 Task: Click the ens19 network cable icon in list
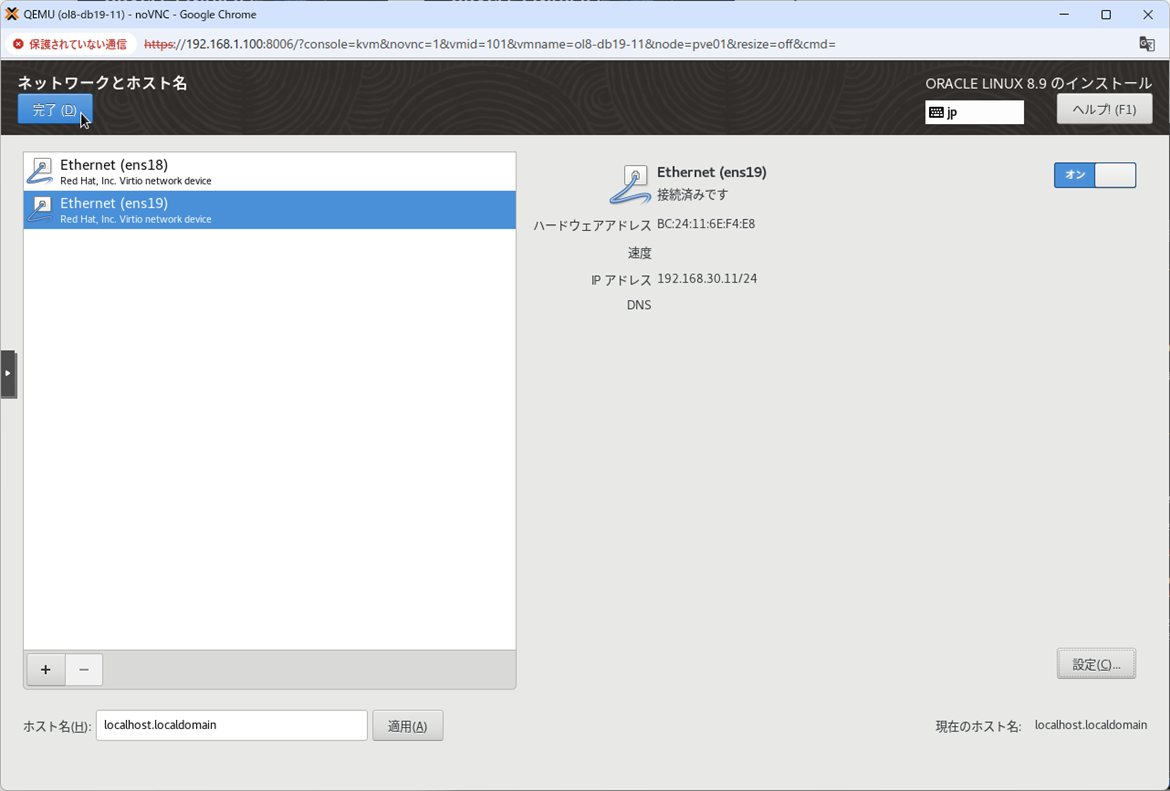(x=40, y=210)
